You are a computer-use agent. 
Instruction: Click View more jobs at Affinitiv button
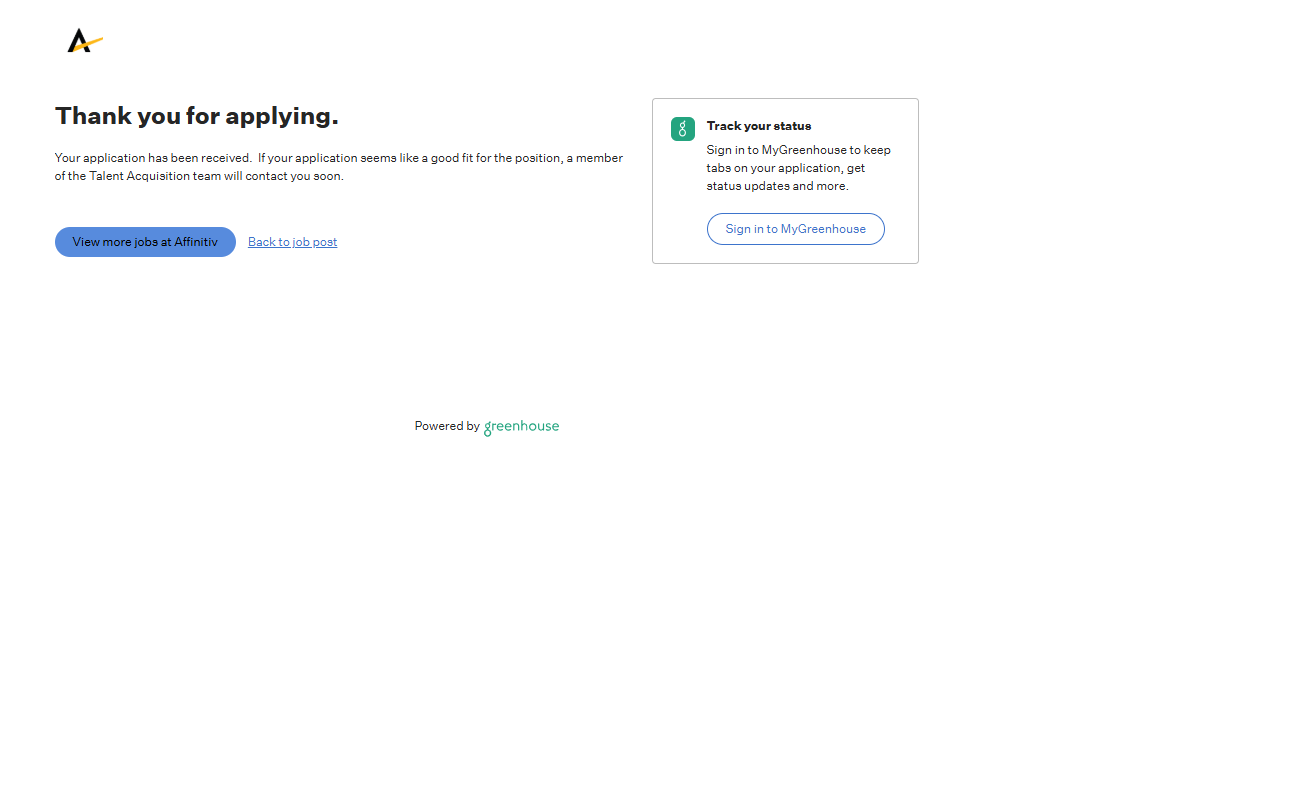(145, 242)
